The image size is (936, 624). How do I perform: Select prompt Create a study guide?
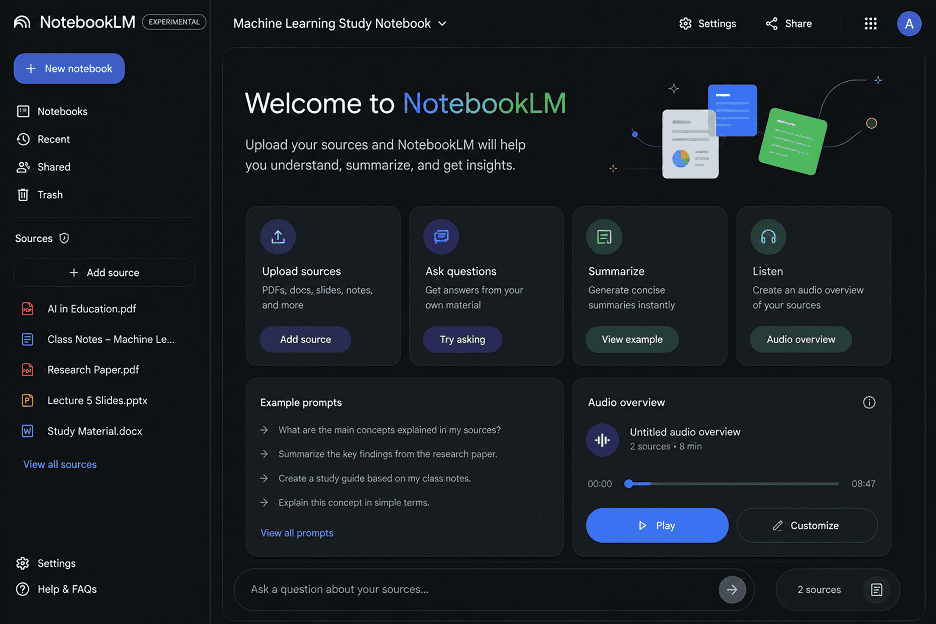[365, 478]
